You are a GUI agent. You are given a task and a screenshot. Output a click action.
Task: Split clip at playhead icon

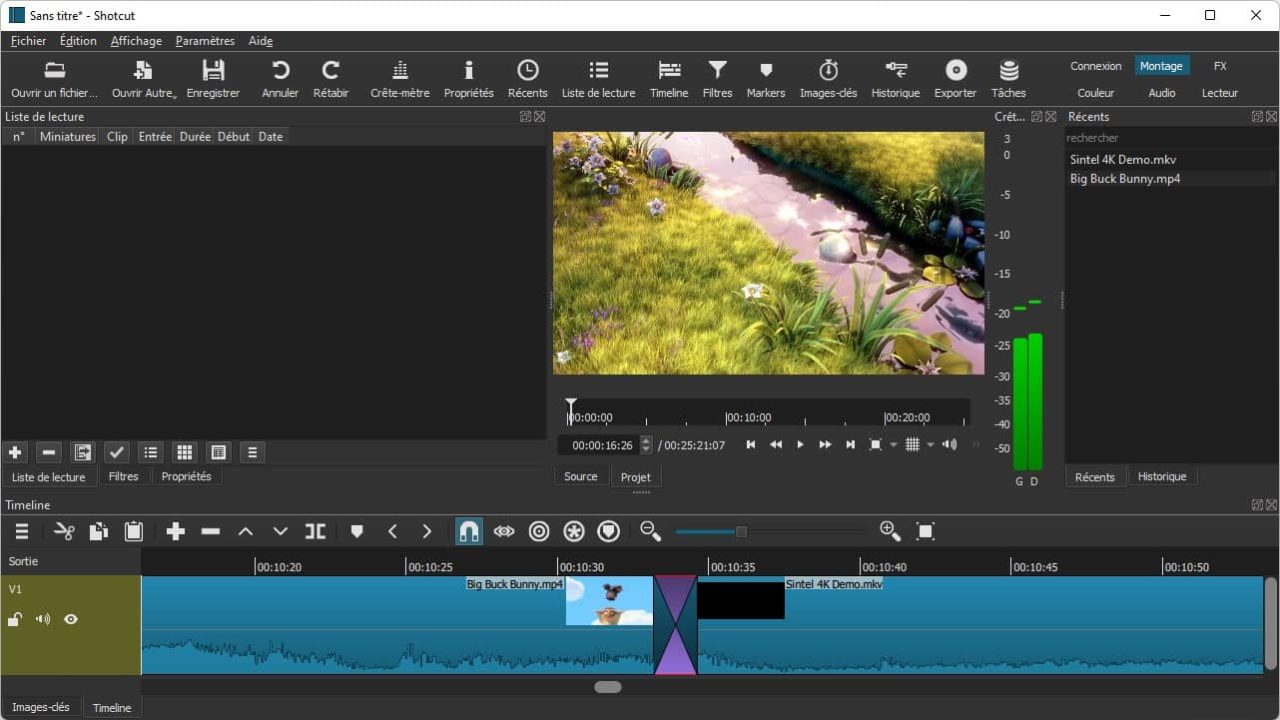(315, 532)
